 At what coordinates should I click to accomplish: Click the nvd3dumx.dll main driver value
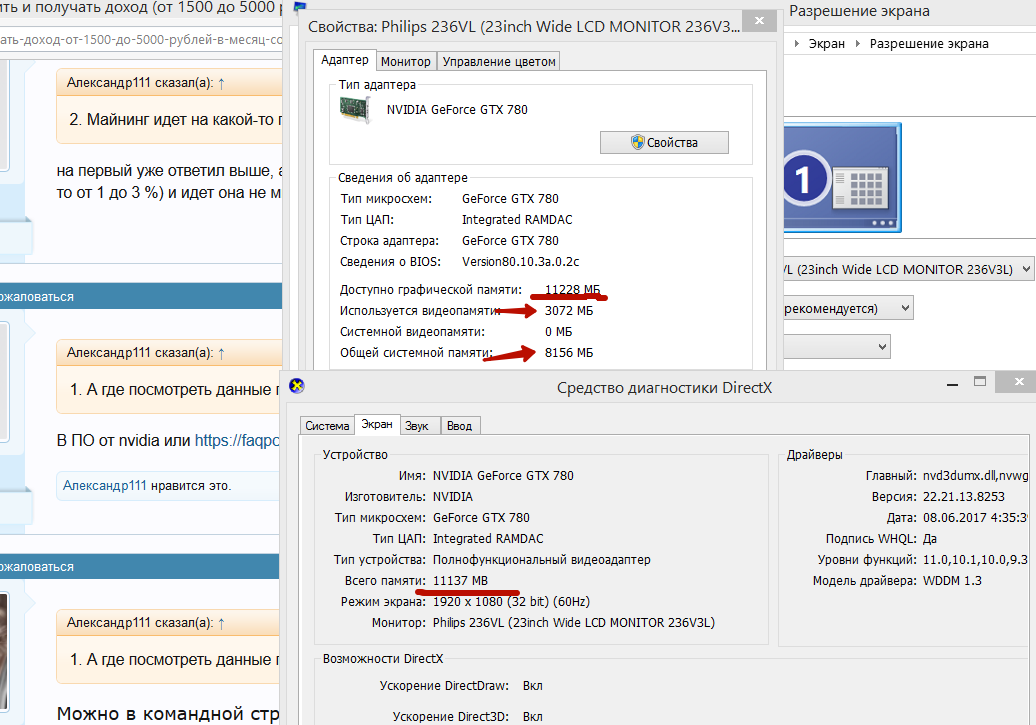click(976, 476)
